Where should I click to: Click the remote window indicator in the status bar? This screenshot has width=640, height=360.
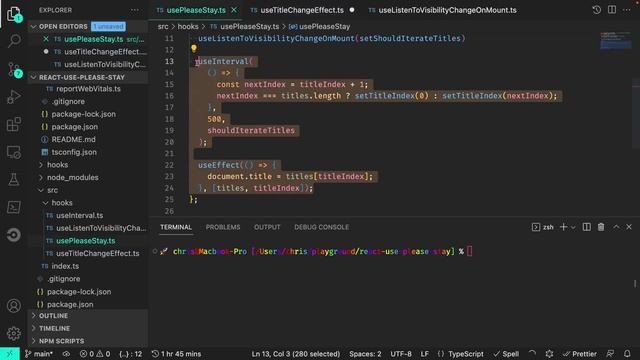10,353
